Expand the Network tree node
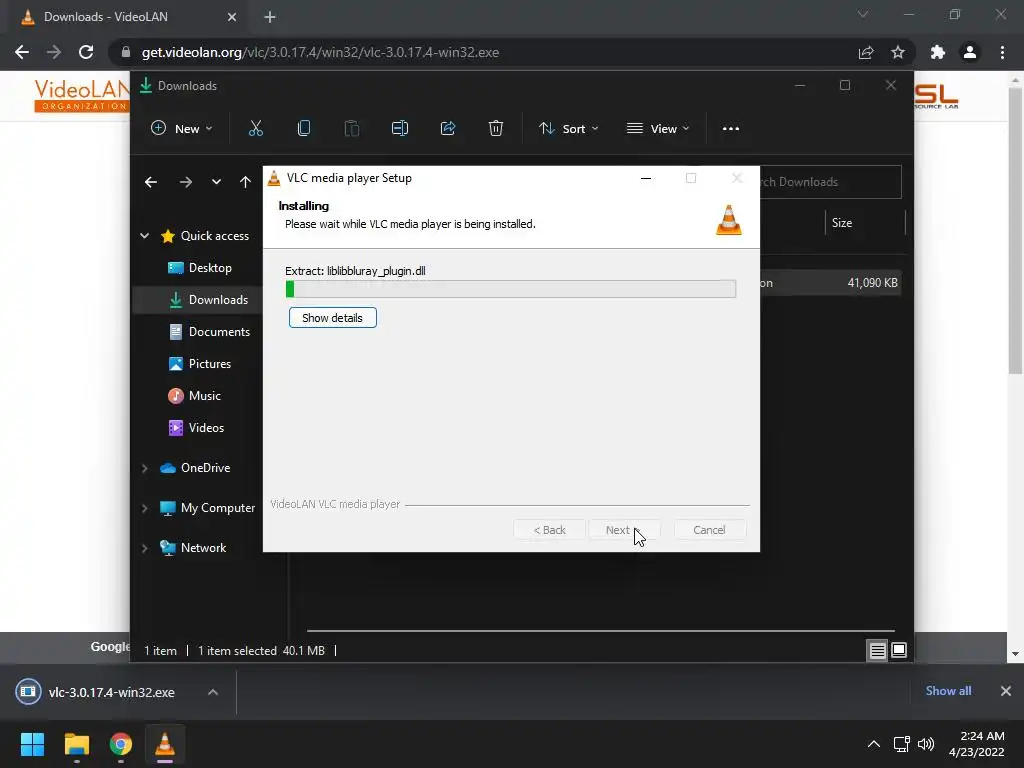Screen dimensions: 1024x768 pos(144,548)
